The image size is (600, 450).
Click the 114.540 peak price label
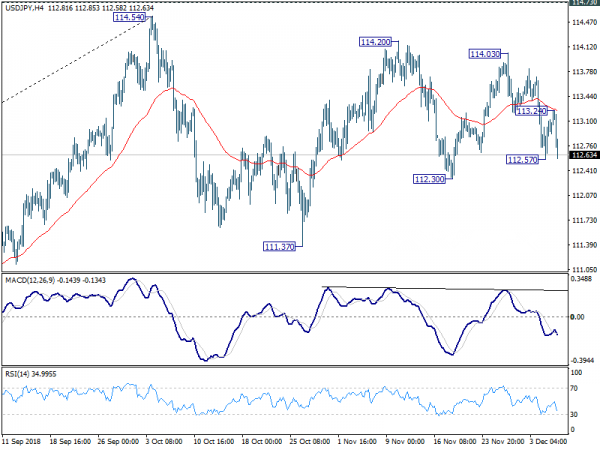pos(129,18)
